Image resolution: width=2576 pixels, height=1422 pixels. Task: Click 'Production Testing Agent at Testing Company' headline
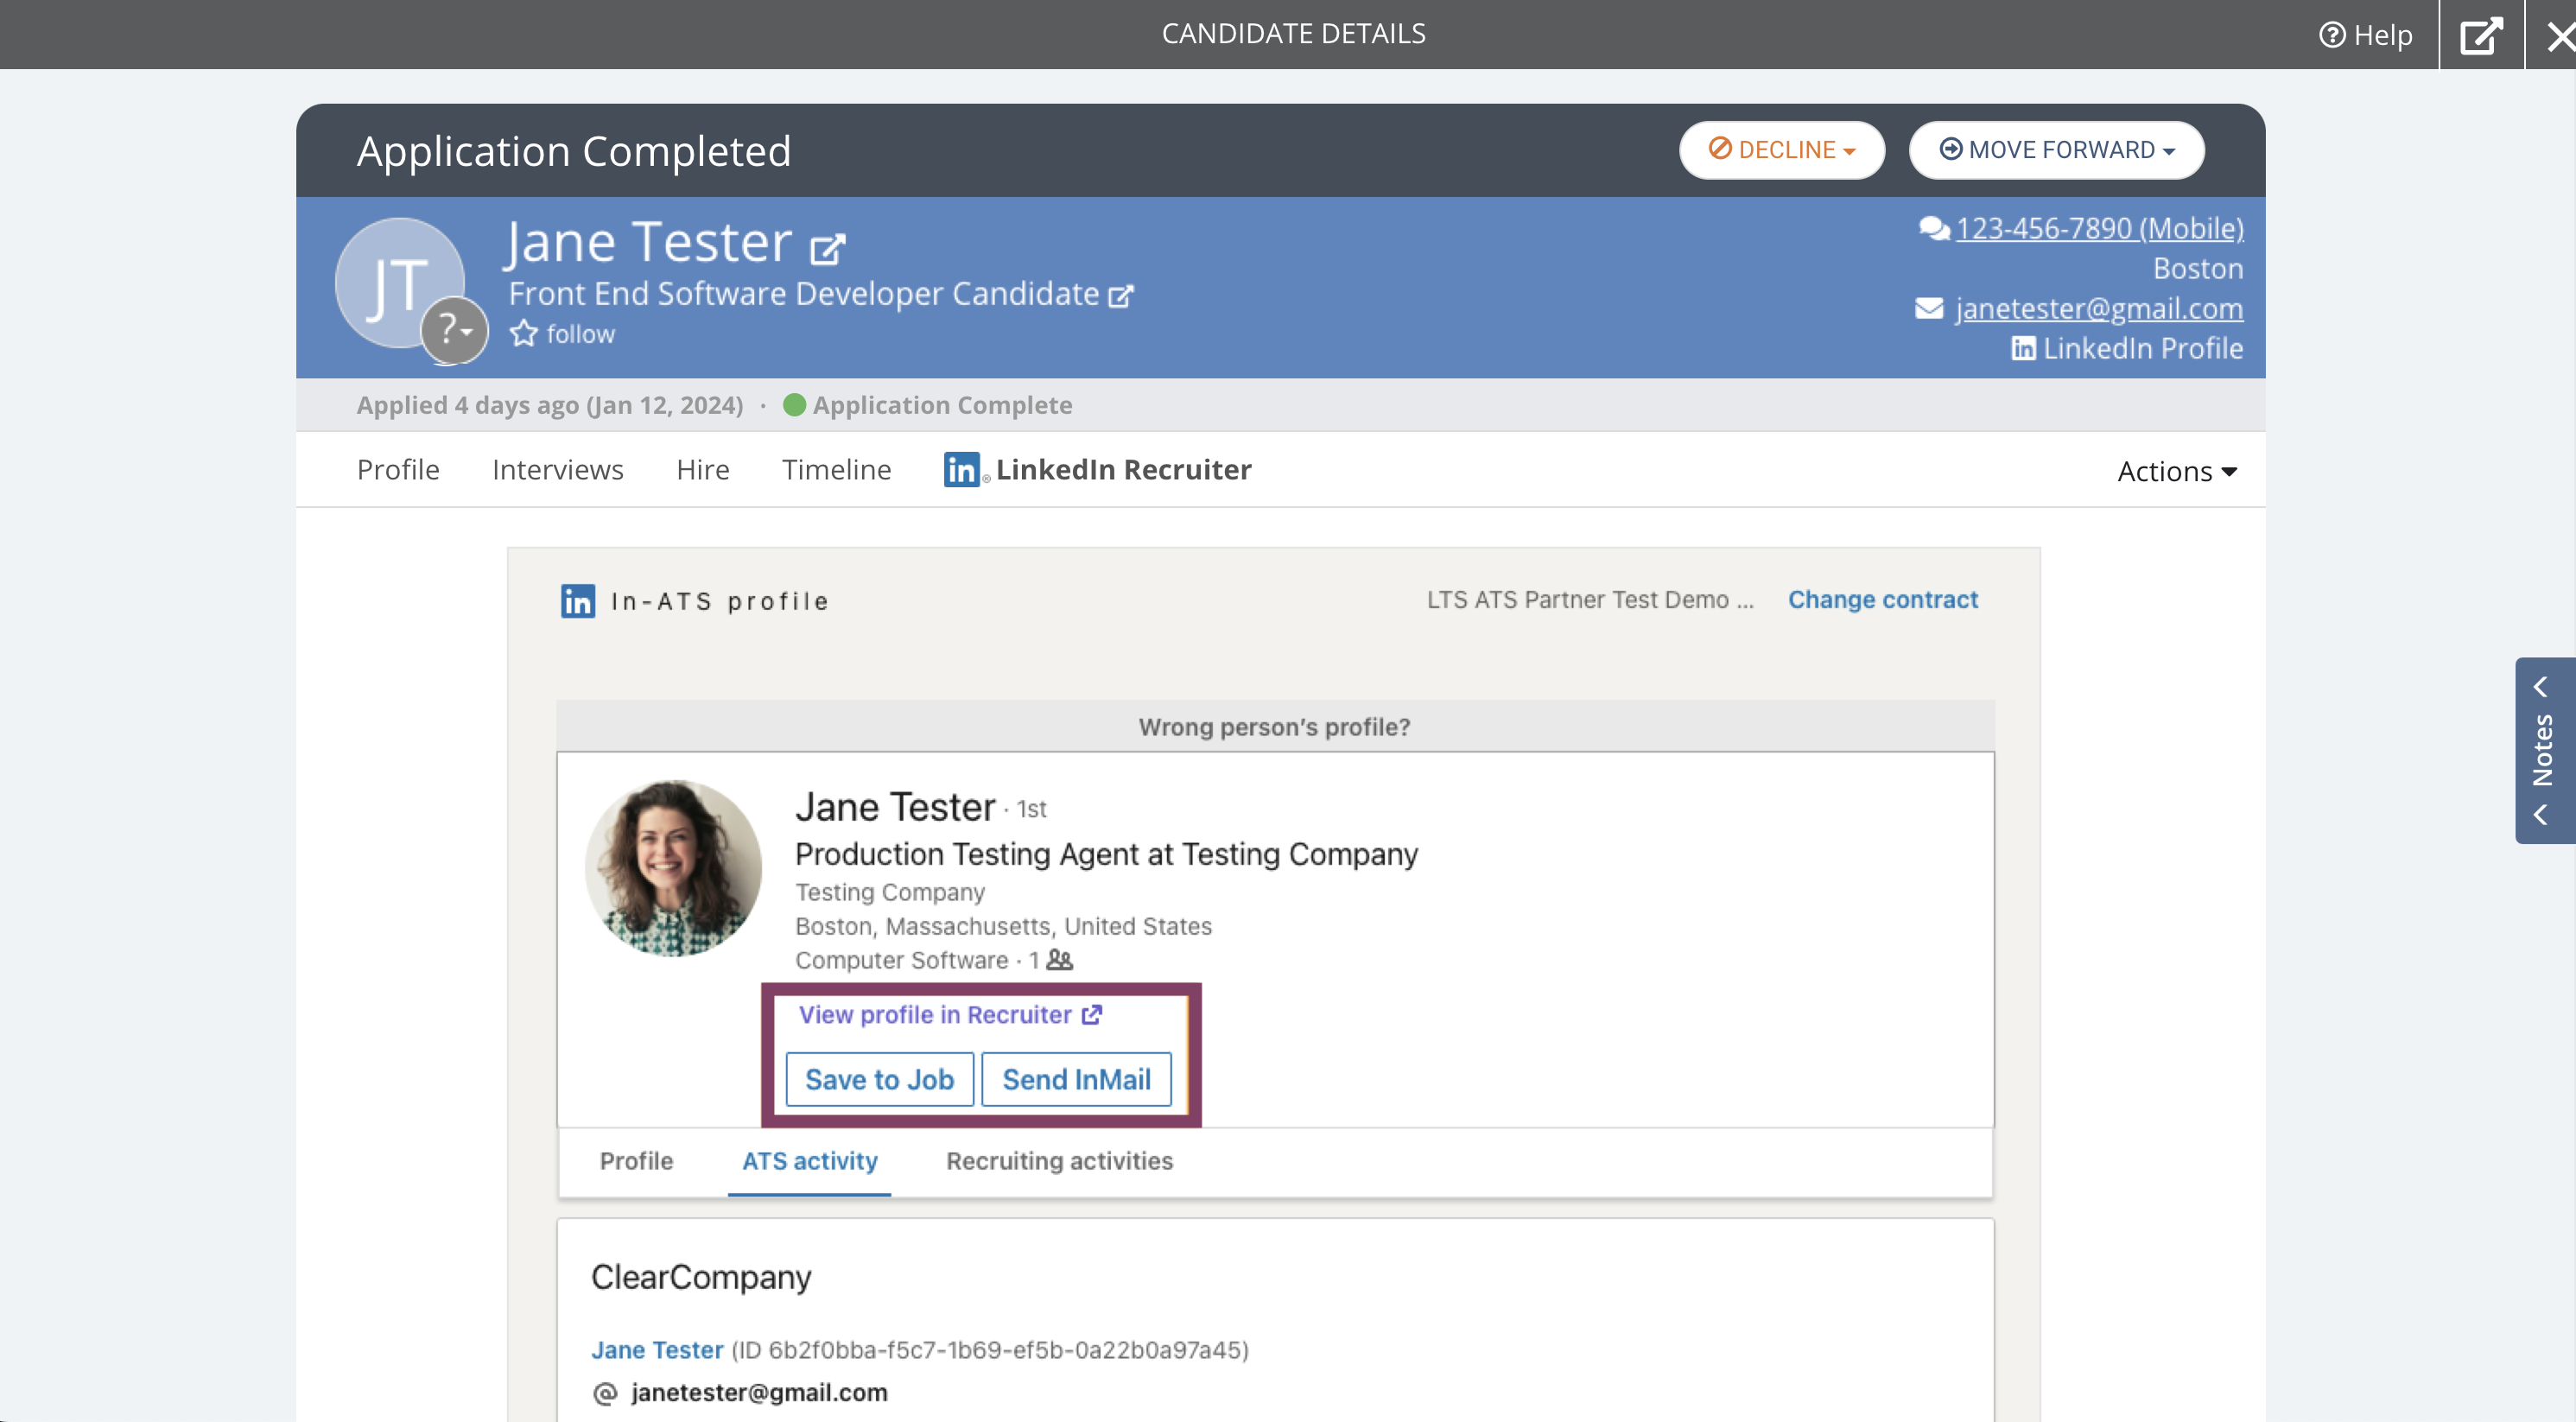1107,854
